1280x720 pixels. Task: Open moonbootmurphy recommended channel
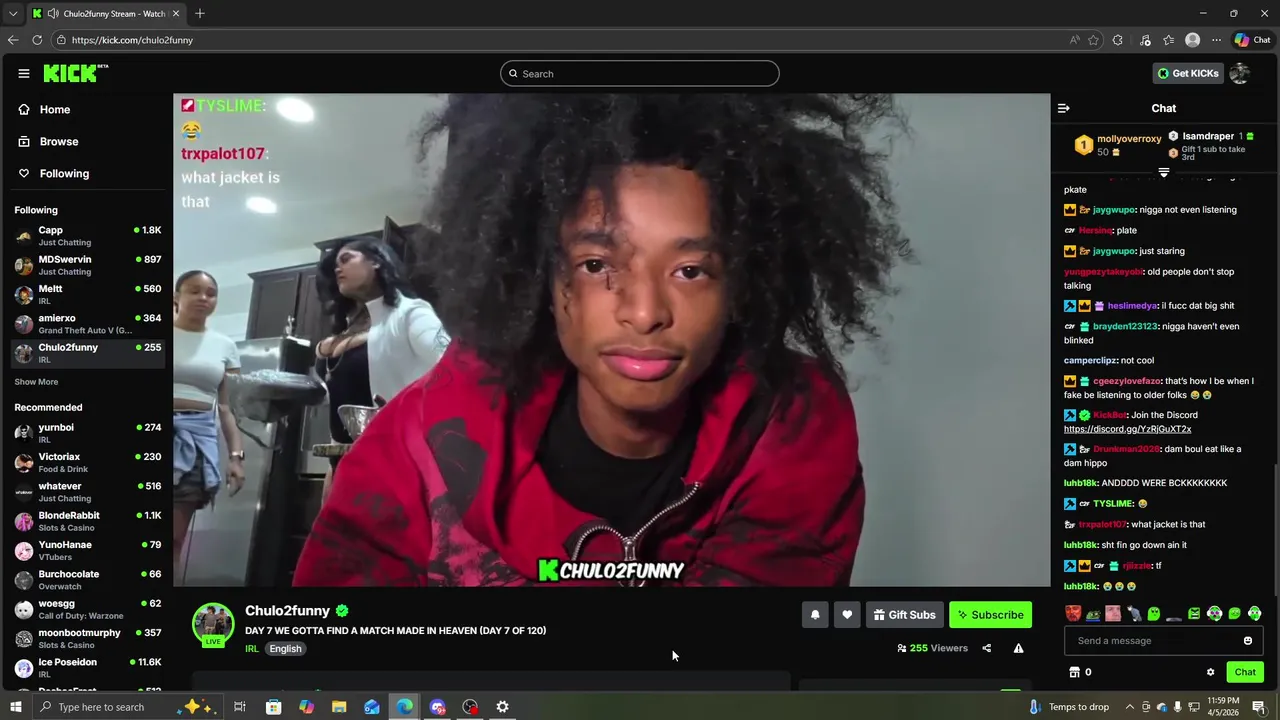point(88,638)
